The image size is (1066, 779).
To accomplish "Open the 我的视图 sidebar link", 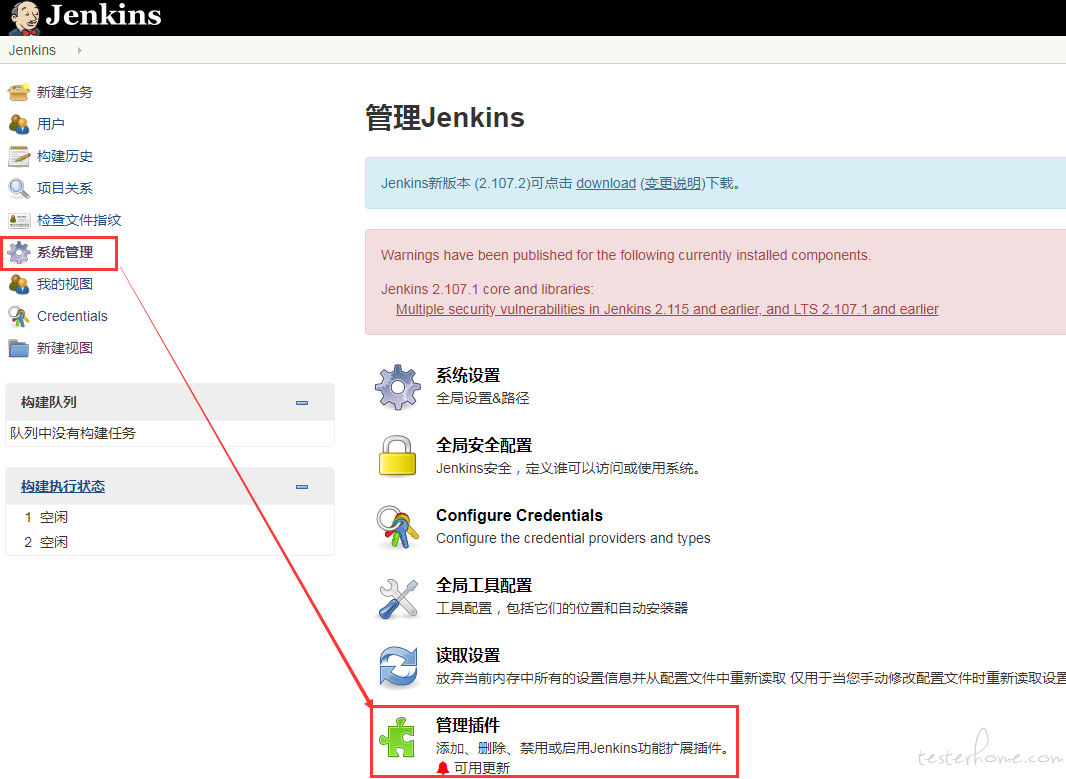I will pyautogui.click(x=65, y=284).
